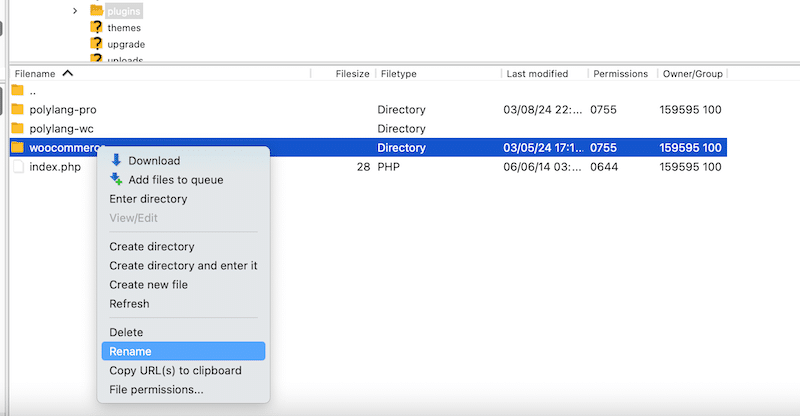Select Delete from the context menu
Image resolution: width=800 pixels, height=416 pixels.
tap(126, 332)
